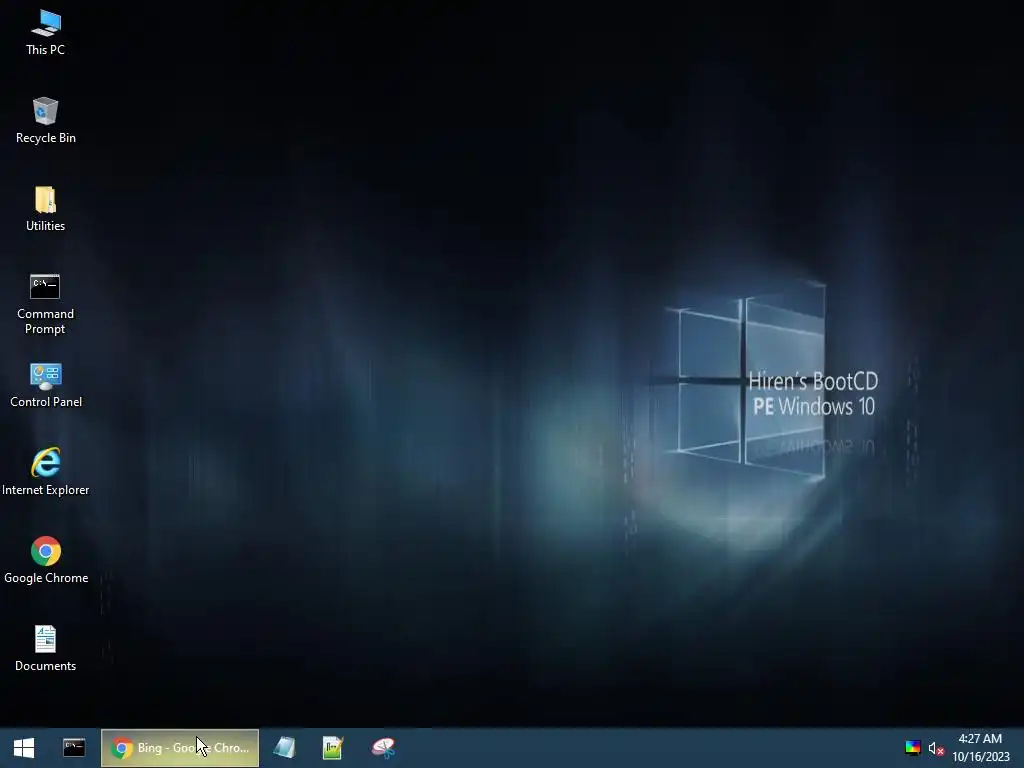Open Control Panel desktop icon

point(45,385)
